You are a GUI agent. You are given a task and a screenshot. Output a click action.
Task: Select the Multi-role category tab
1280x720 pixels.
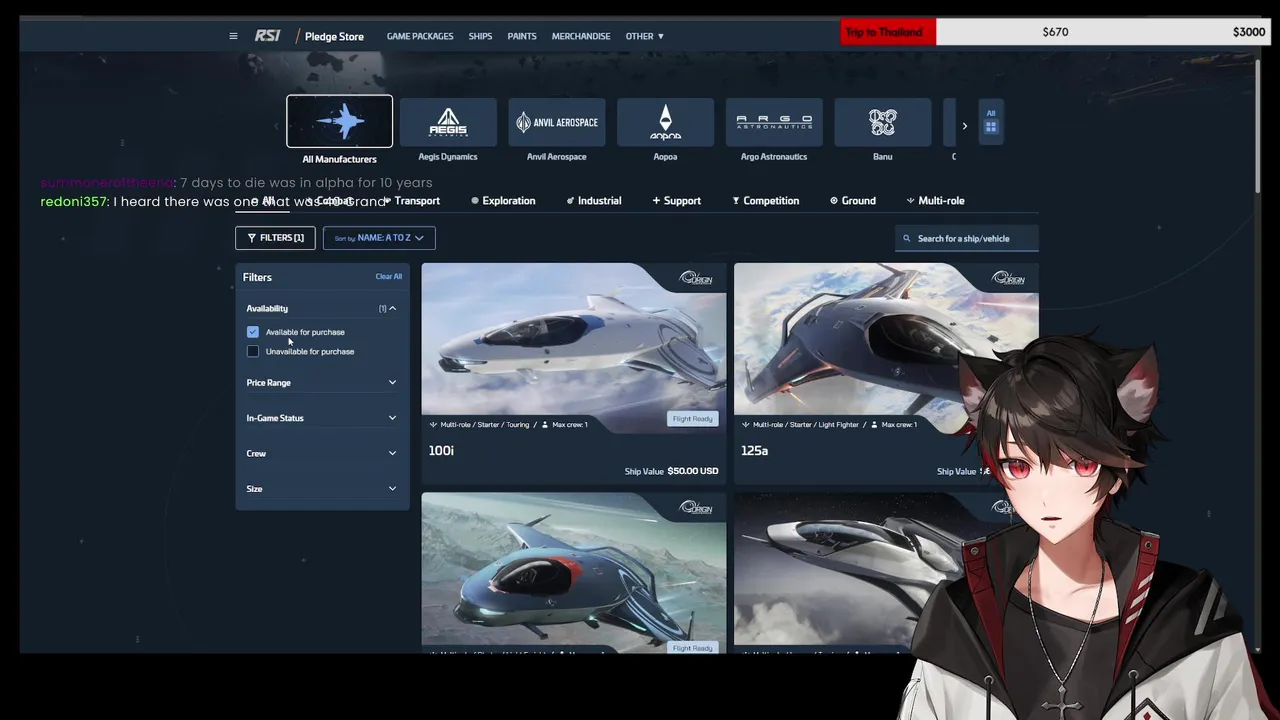[935, 201]
